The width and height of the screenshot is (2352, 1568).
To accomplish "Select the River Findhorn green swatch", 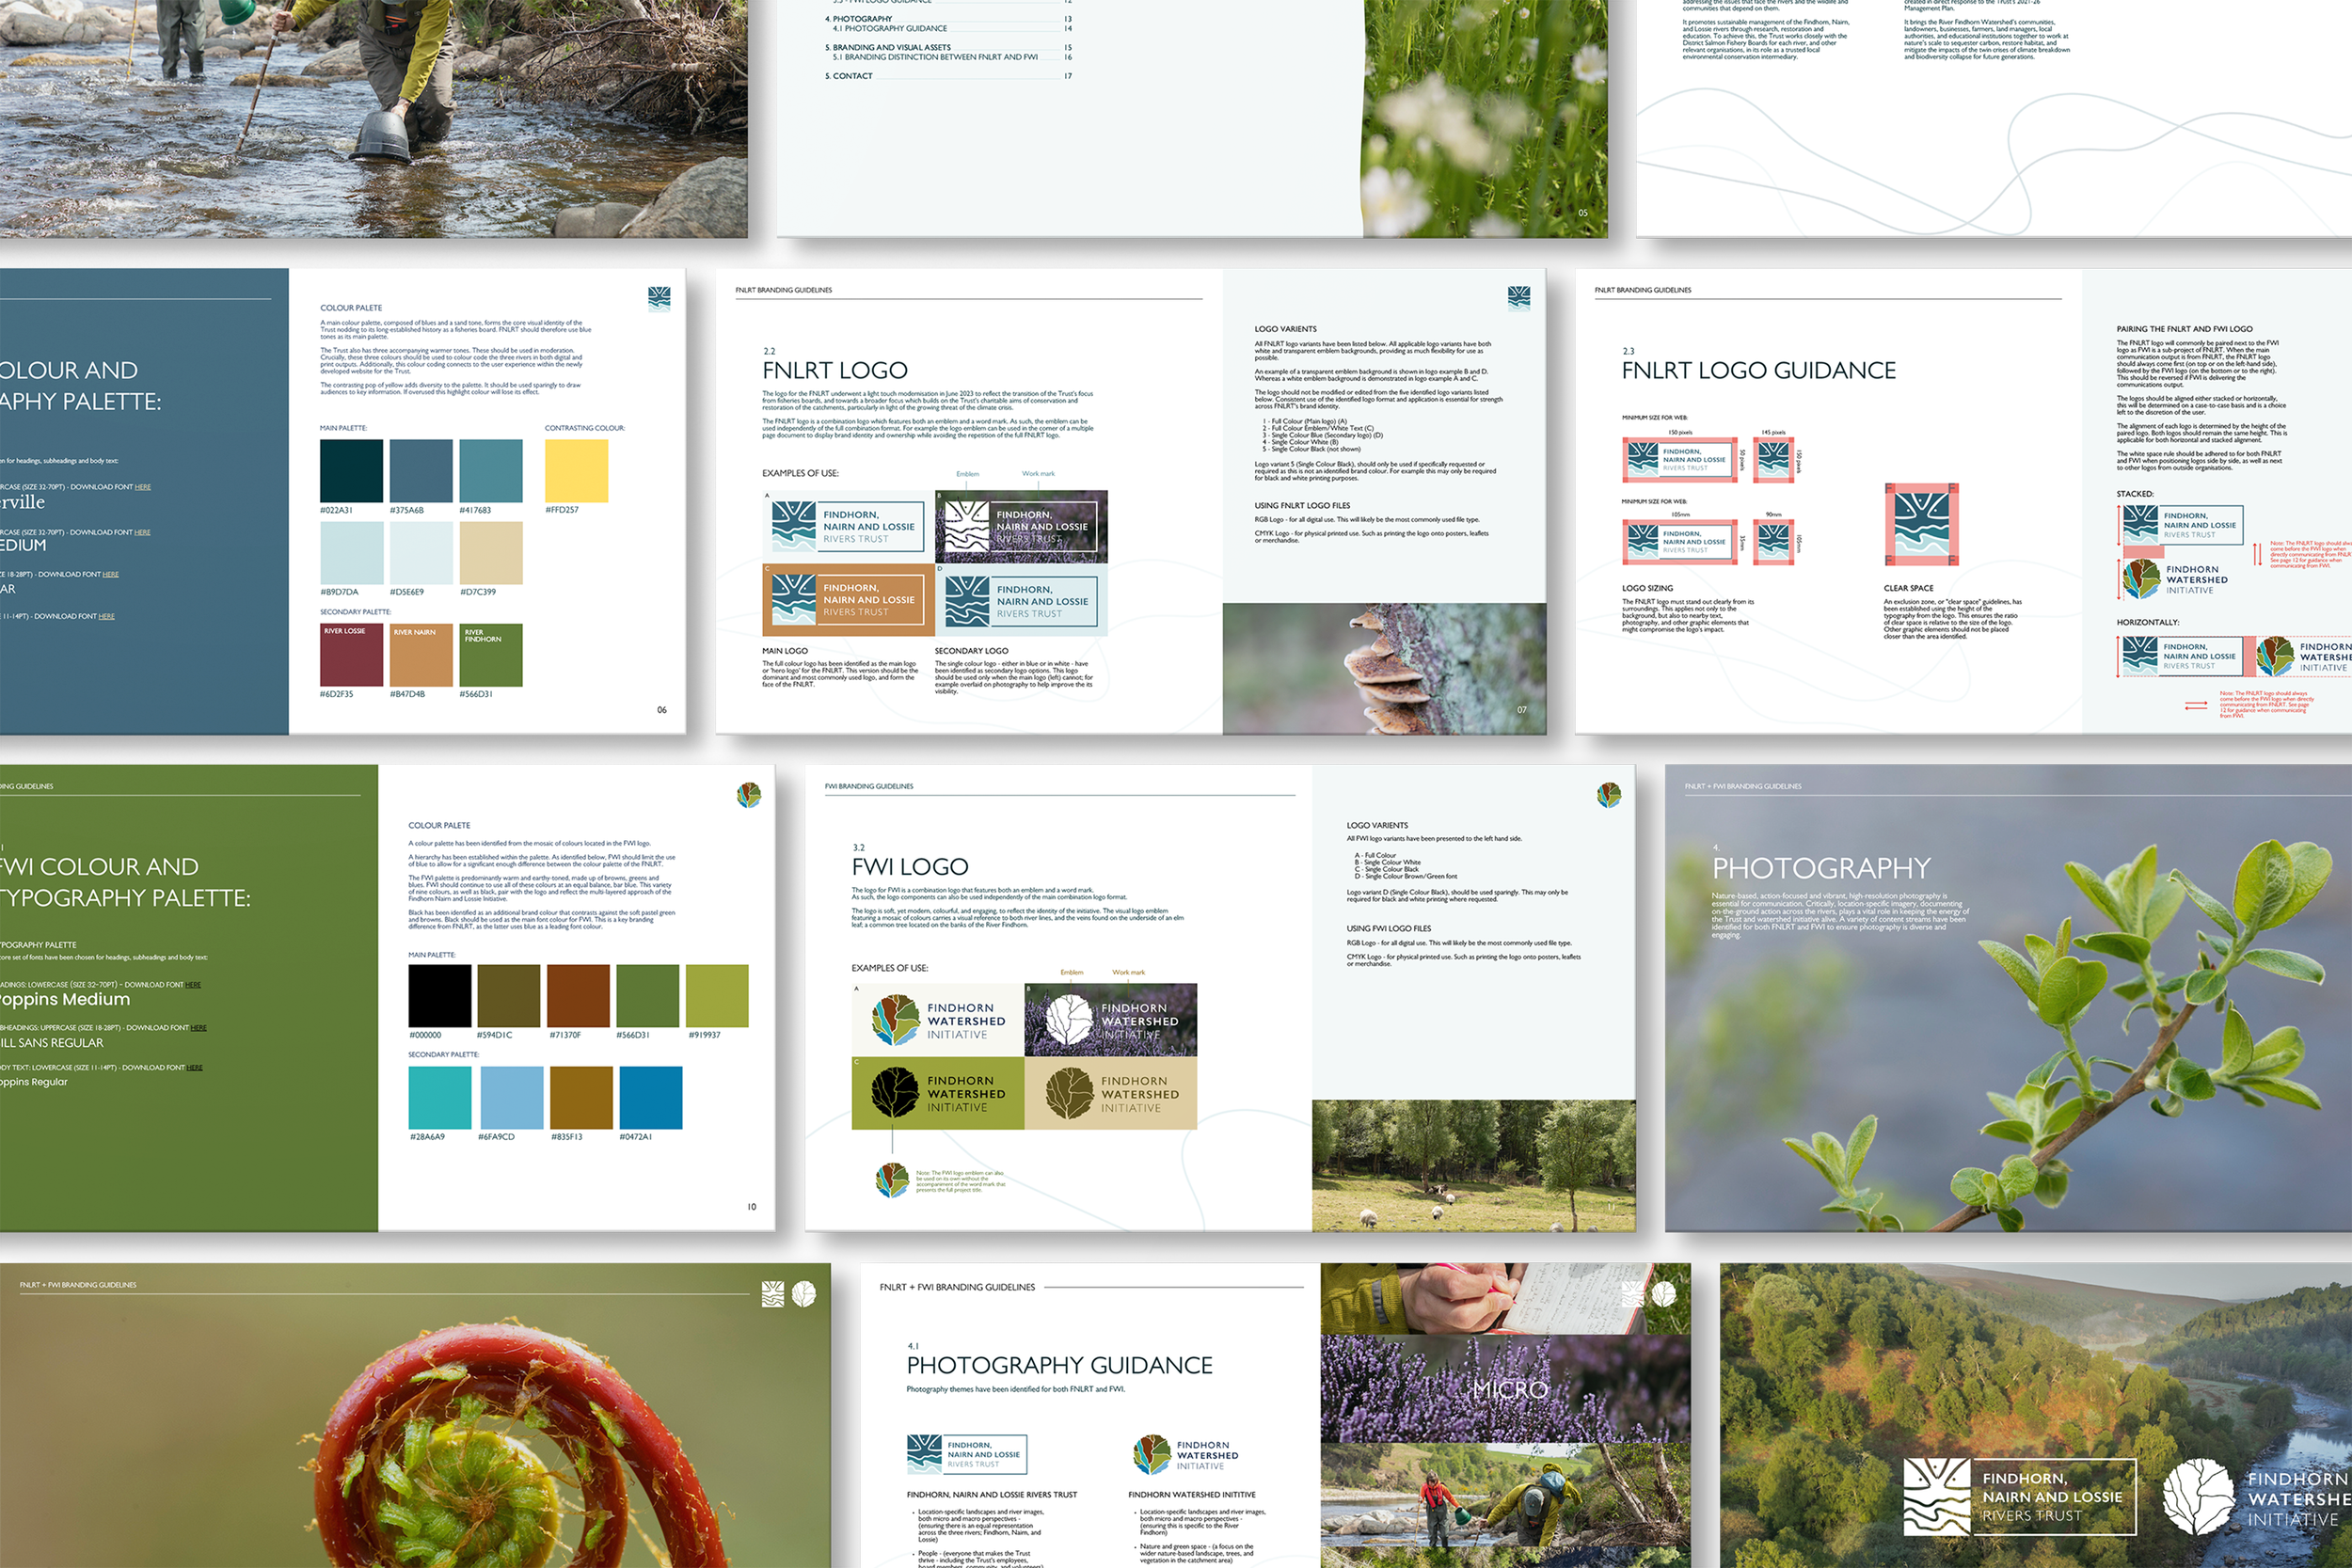I will pyautogui.click(x=490, y=655).
